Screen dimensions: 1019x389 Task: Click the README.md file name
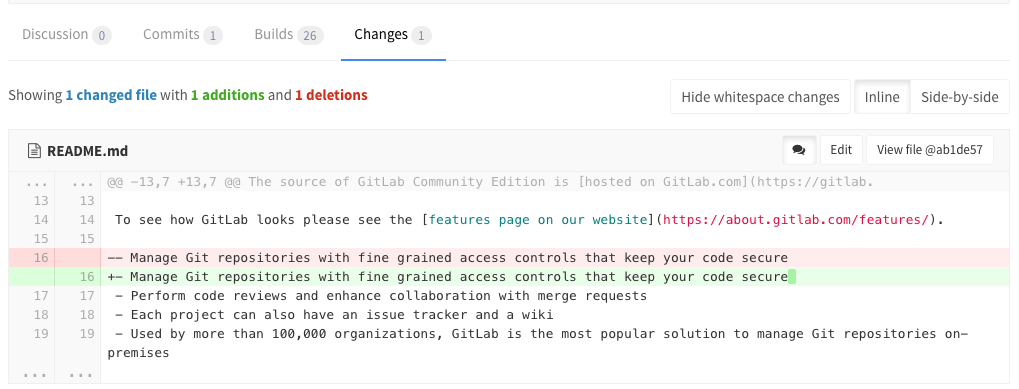[x=87, y=151]
